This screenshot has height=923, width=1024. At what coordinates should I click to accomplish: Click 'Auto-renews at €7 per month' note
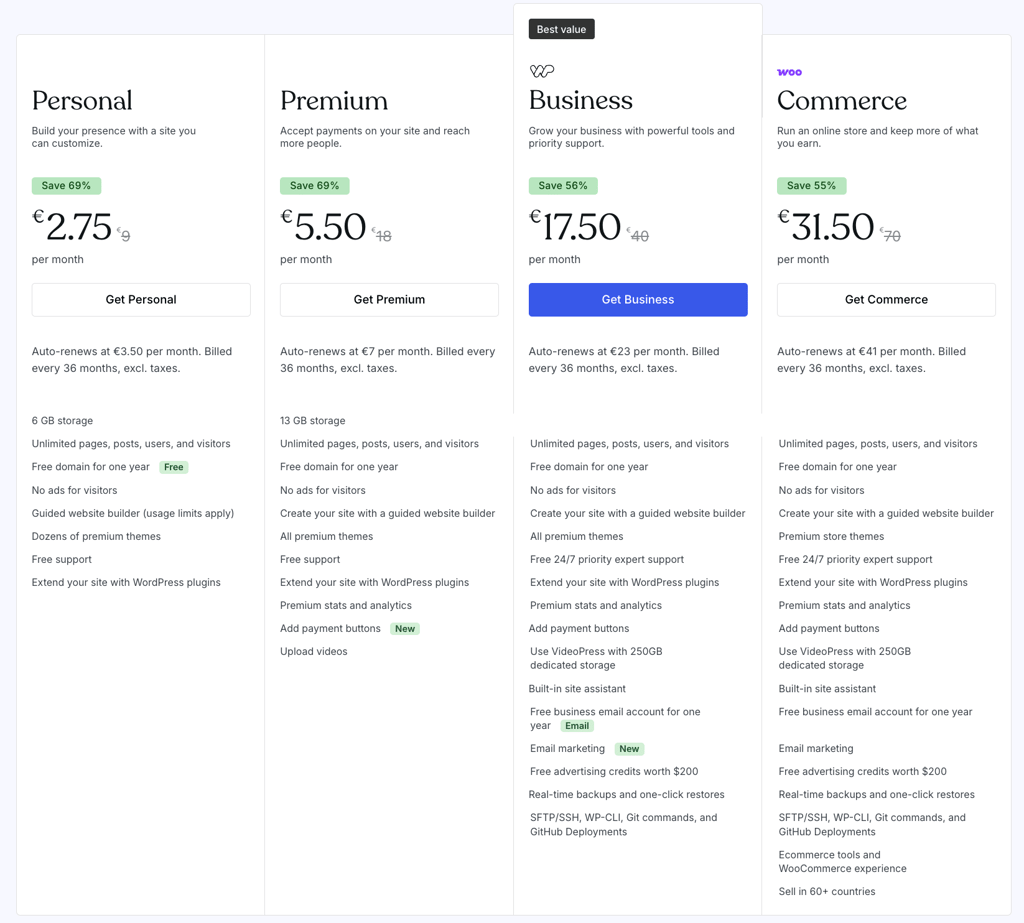pos(388,360)
